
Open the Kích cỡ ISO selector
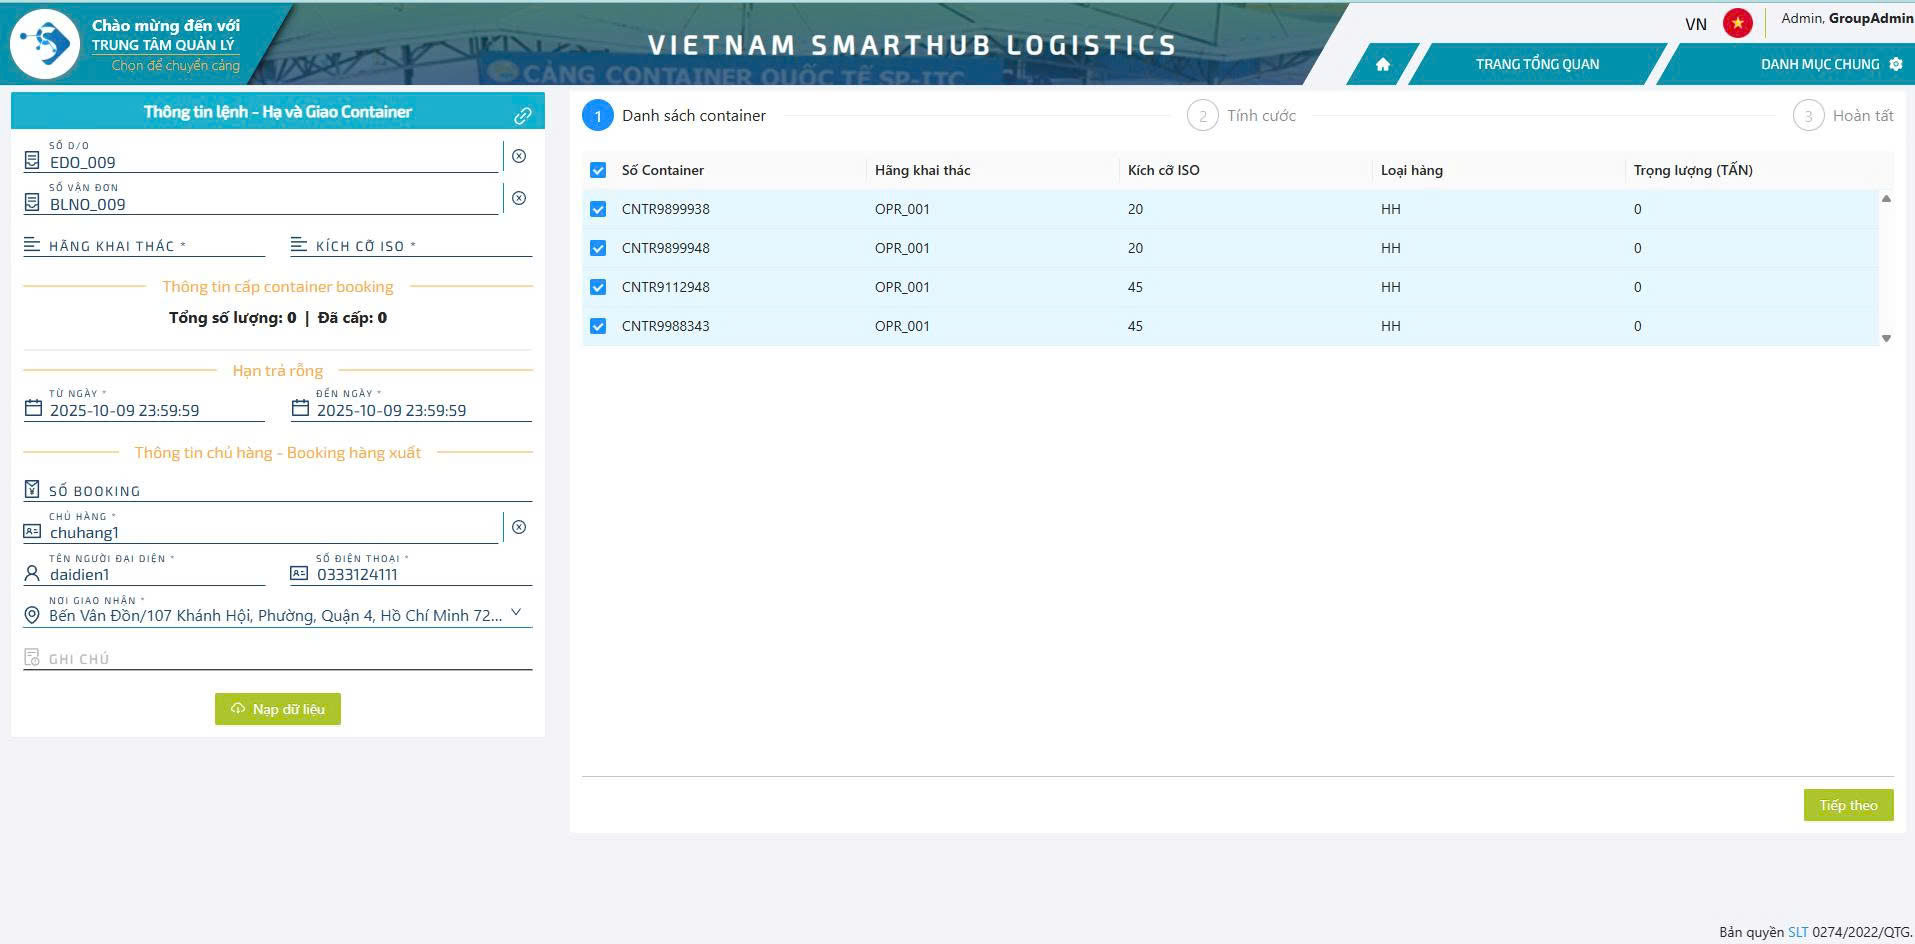[x=411, y=246]
